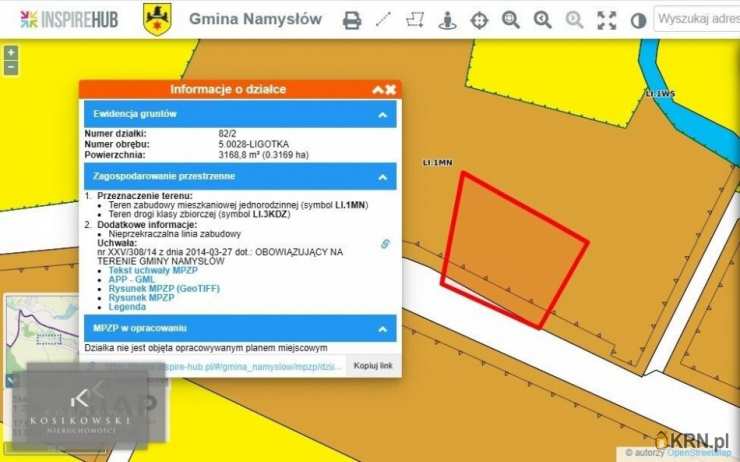Select the measure distance line tool

click(383, 20)
